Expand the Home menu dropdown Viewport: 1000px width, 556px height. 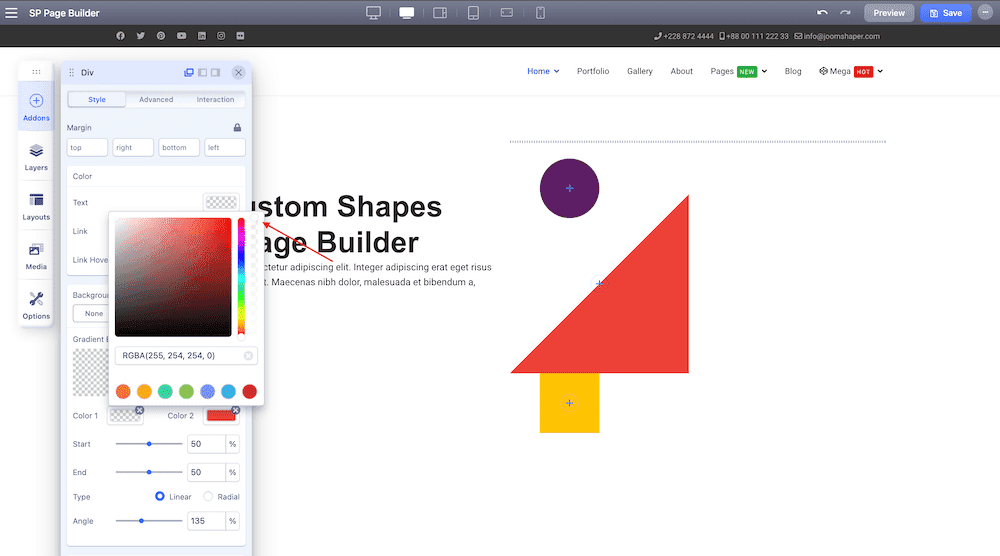[x=543, y=71]
